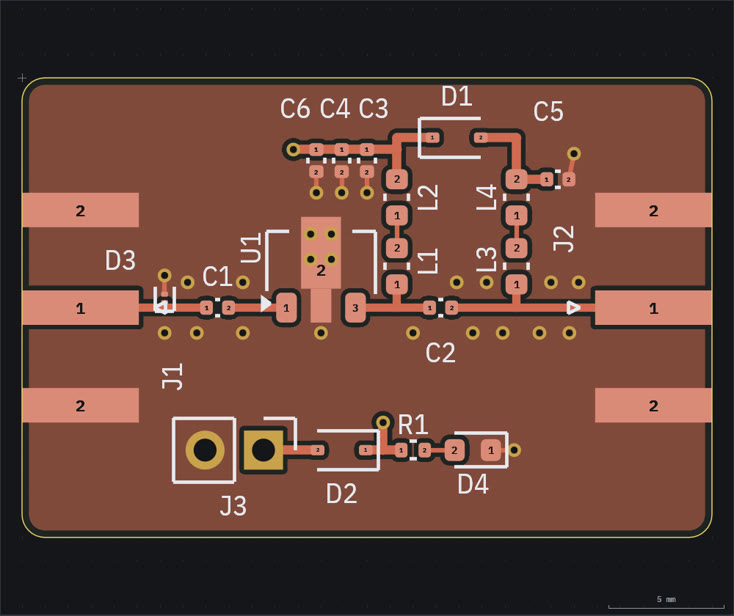
Task: Select L1 pad 2
Action: pos(397,248)
